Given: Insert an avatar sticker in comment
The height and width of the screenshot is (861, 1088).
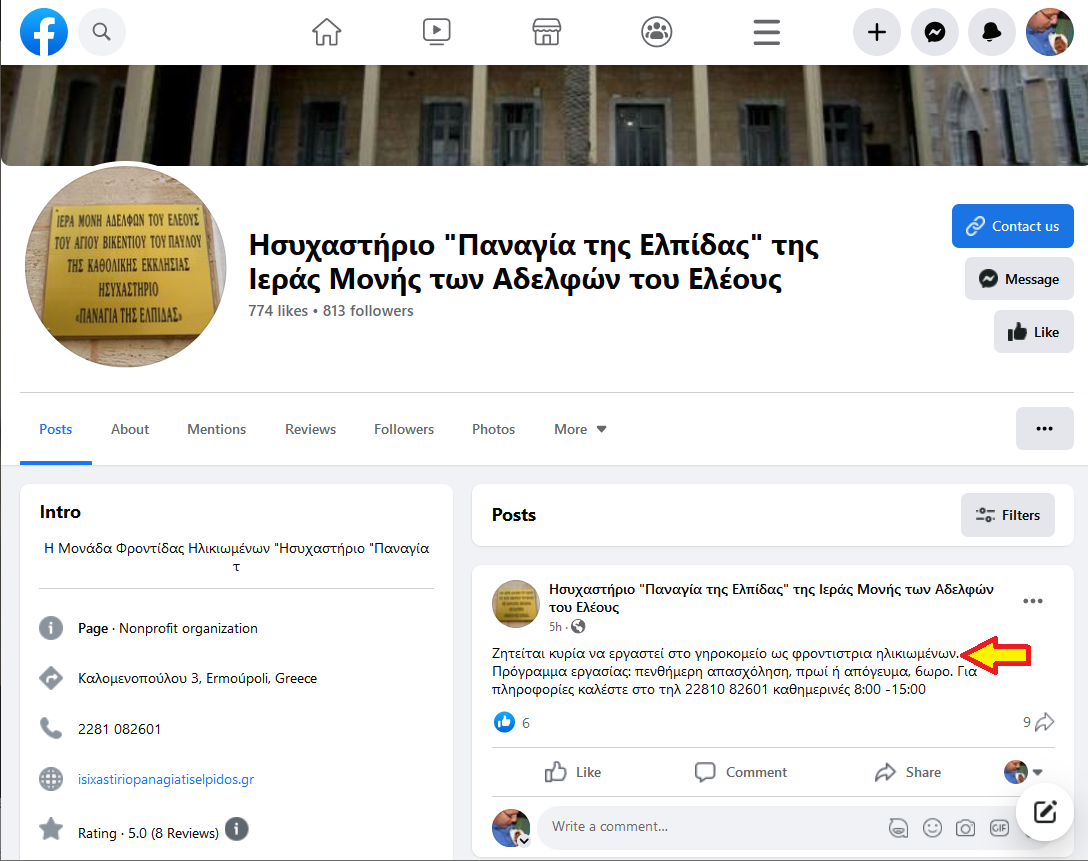Looking at the screenshot, I should [x=899, y=828].
